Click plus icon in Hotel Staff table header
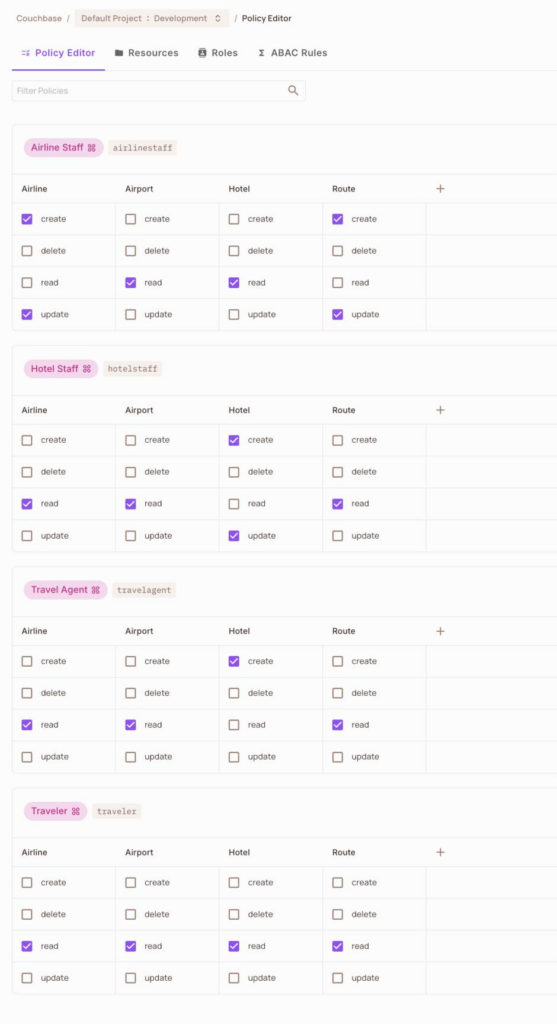 tap(440, 410)
